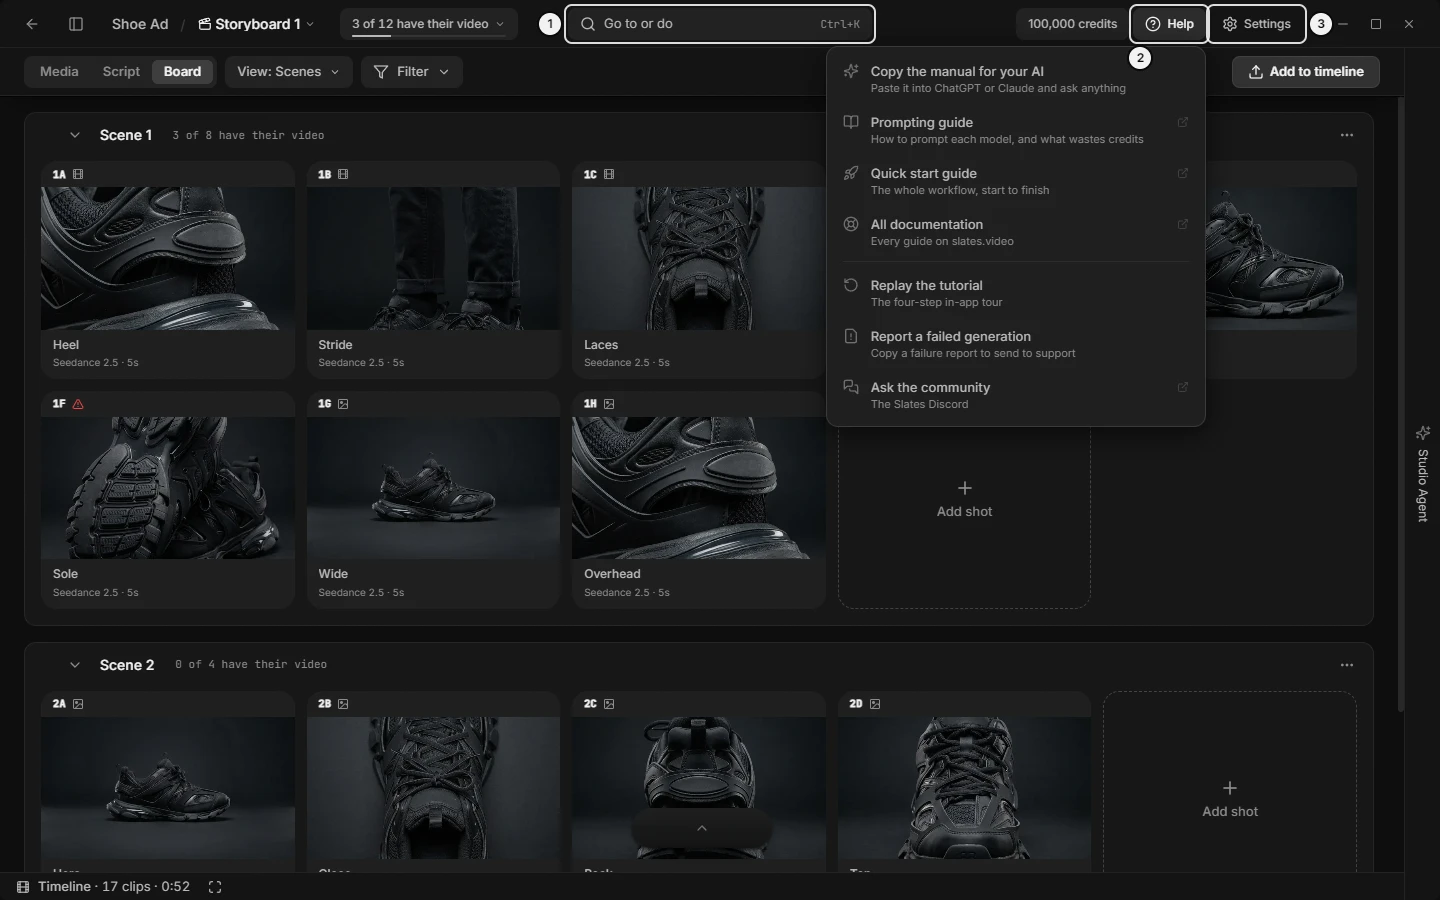The image size is (1440, 900).
Task: Choose Copy the manual for your AI
Action: click(1016, 79)
